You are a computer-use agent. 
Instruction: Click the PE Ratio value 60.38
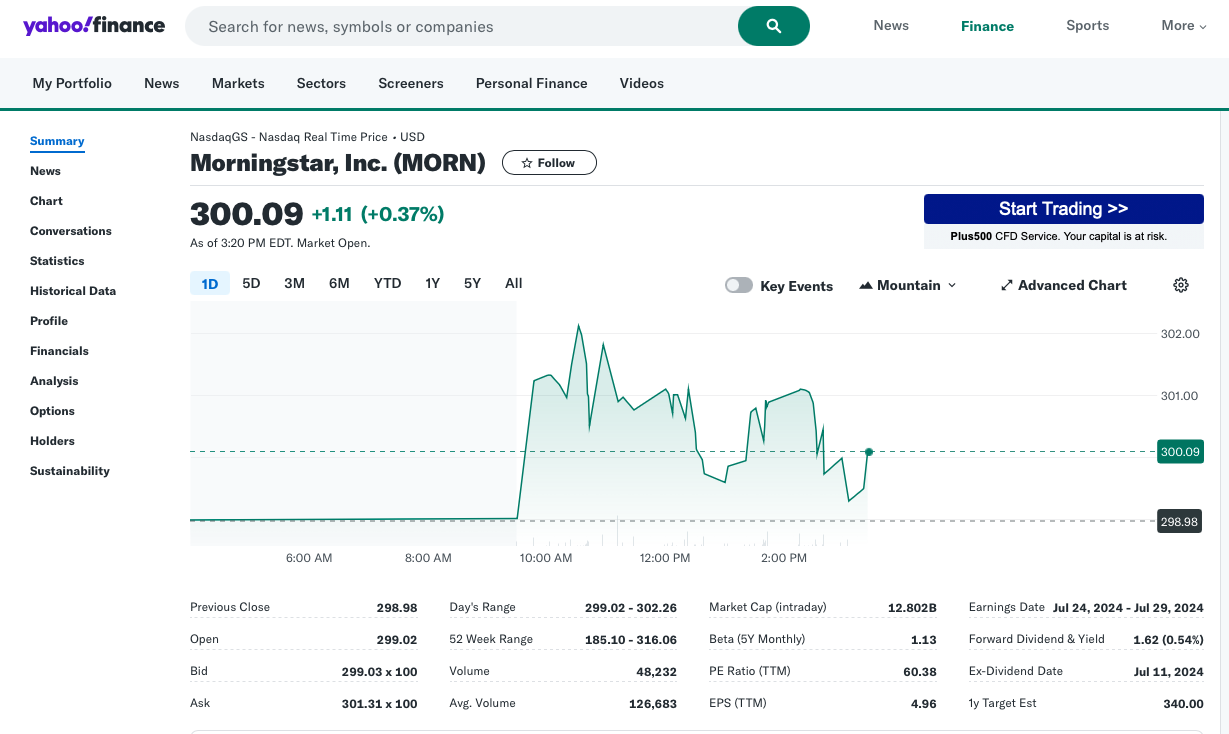[920, 671]
